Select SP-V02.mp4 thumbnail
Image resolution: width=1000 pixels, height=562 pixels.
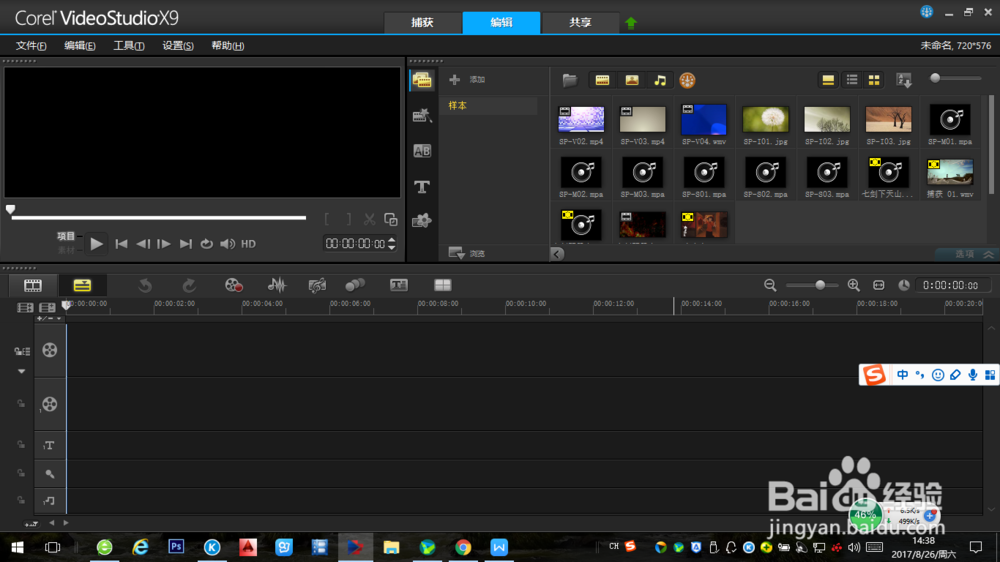pyautogui.click(x=581, y=119)
